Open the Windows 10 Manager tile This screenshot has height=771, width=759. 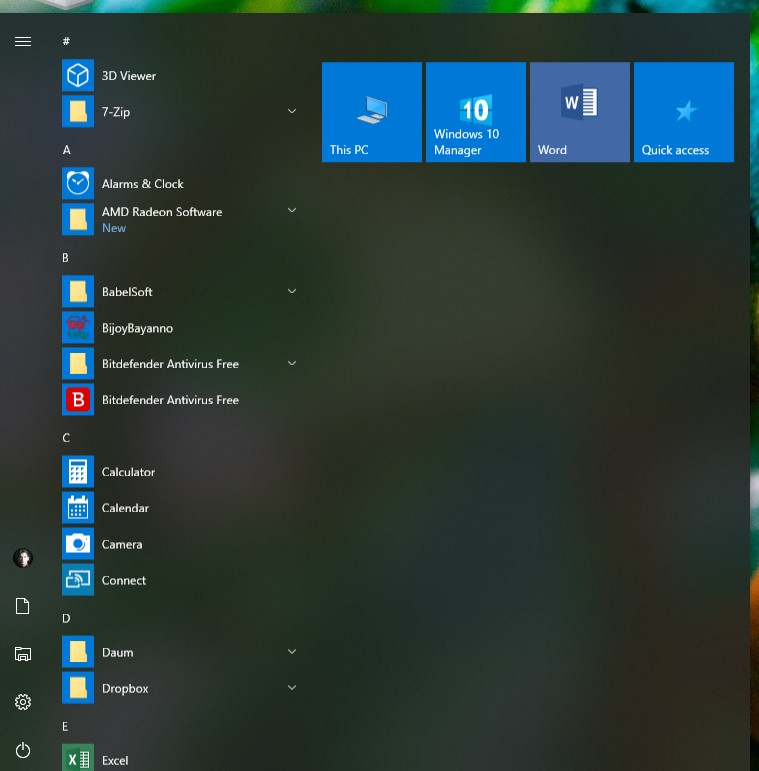[x=476, y=112]
